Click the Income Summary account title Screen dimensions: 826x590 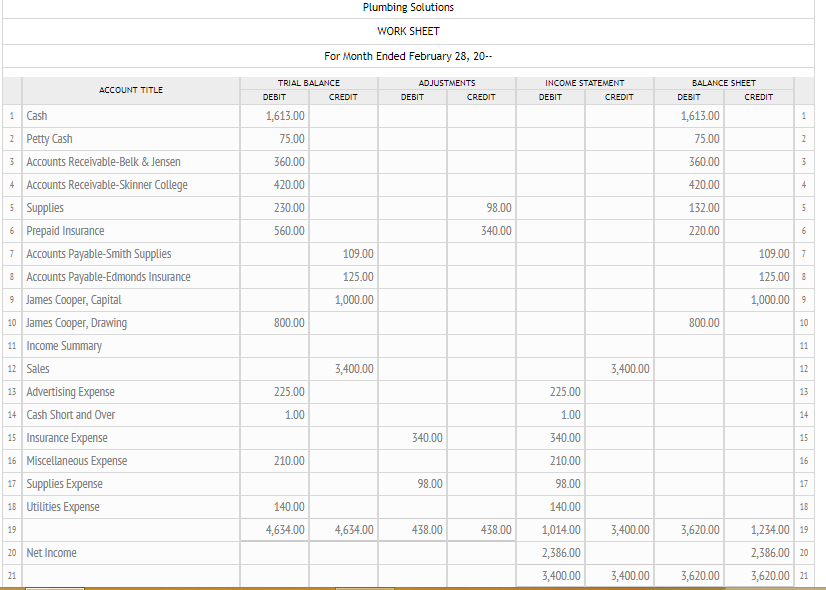[131, 346]
